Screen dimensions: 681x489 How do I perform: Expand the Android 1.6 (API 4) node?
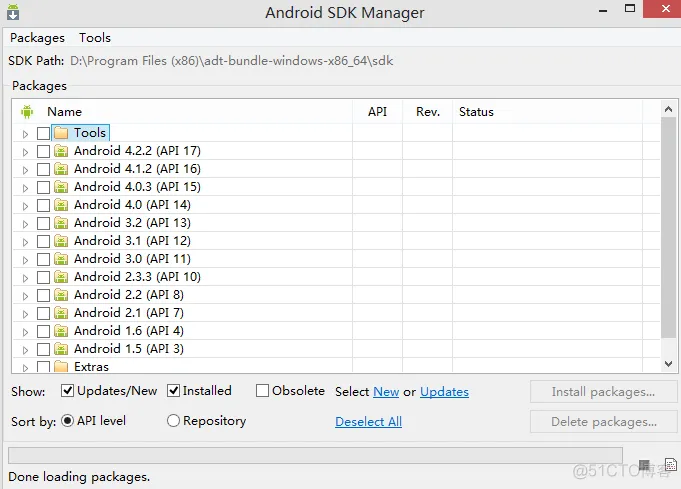25,333
